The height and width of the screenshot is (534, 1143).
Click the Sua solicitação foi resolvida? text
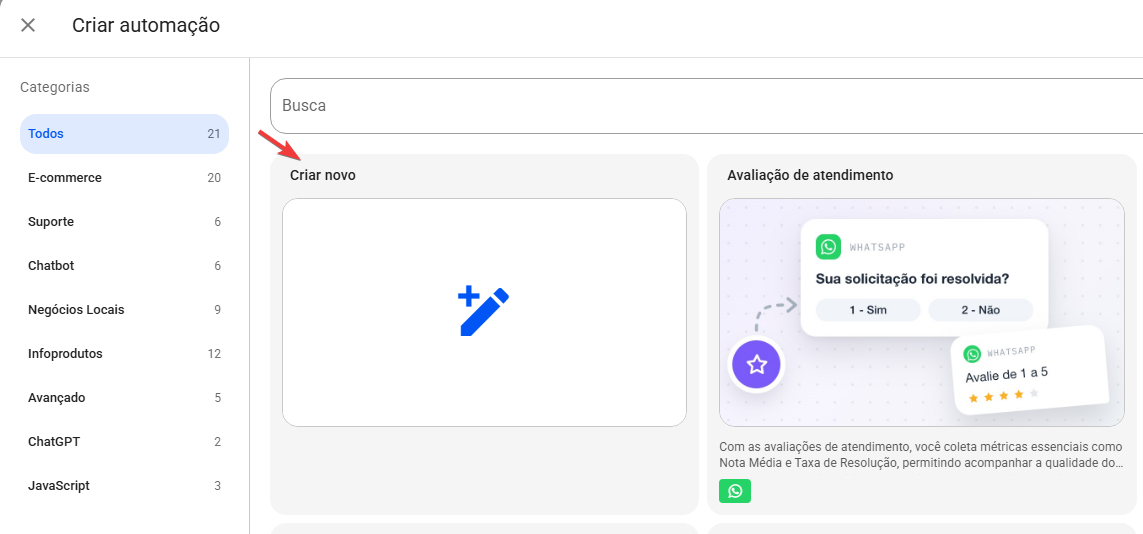point(912,279)
